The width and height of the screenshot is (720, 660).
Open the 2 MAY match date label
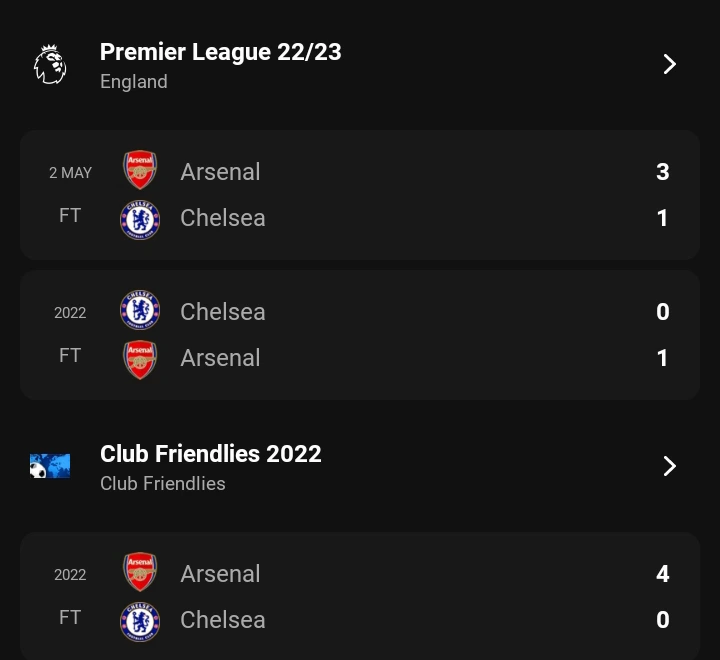(70, 173)
